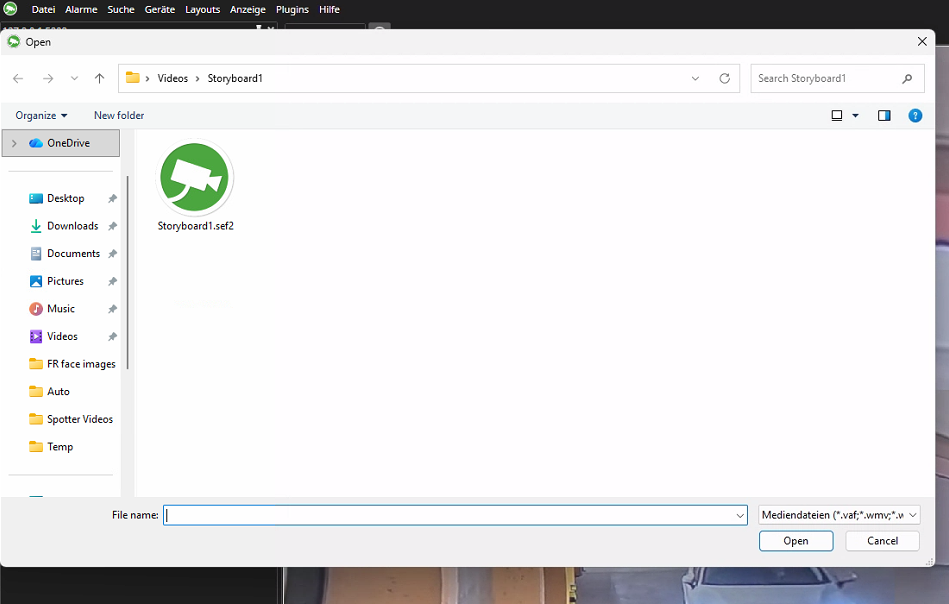Expand the OneDrive tree node
The height and width of the screenshot is (604, 949).
pyautogui.click(x=14, y=143)
